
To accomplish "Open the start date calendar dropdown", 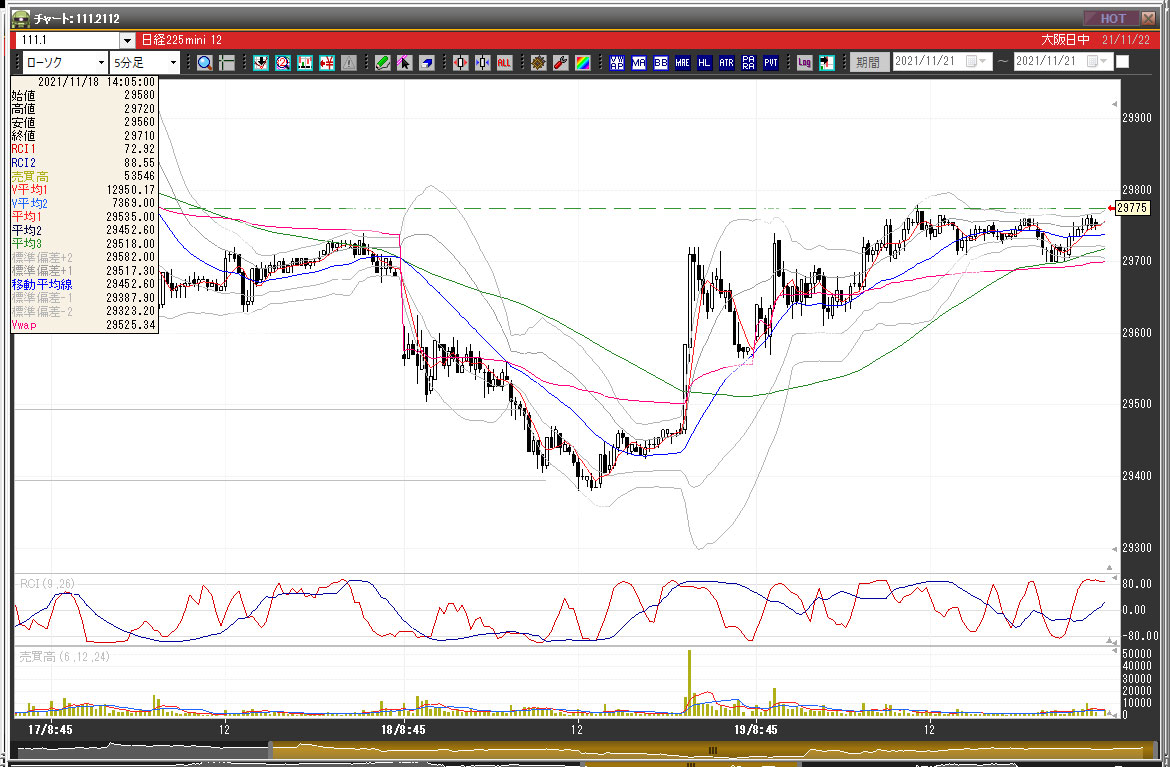I will coord(976,61).
